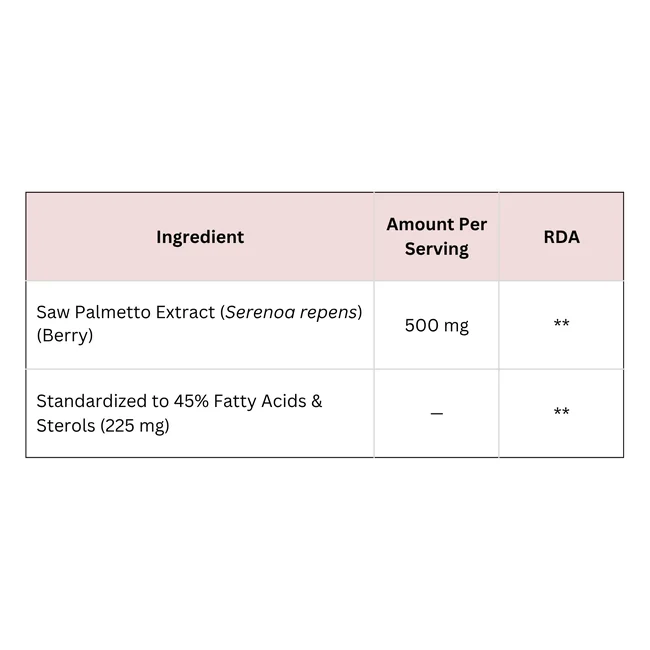Screen dimensions: 650x650
Task: Click the word "Serving" in the header
Action: tap(436, 249)
